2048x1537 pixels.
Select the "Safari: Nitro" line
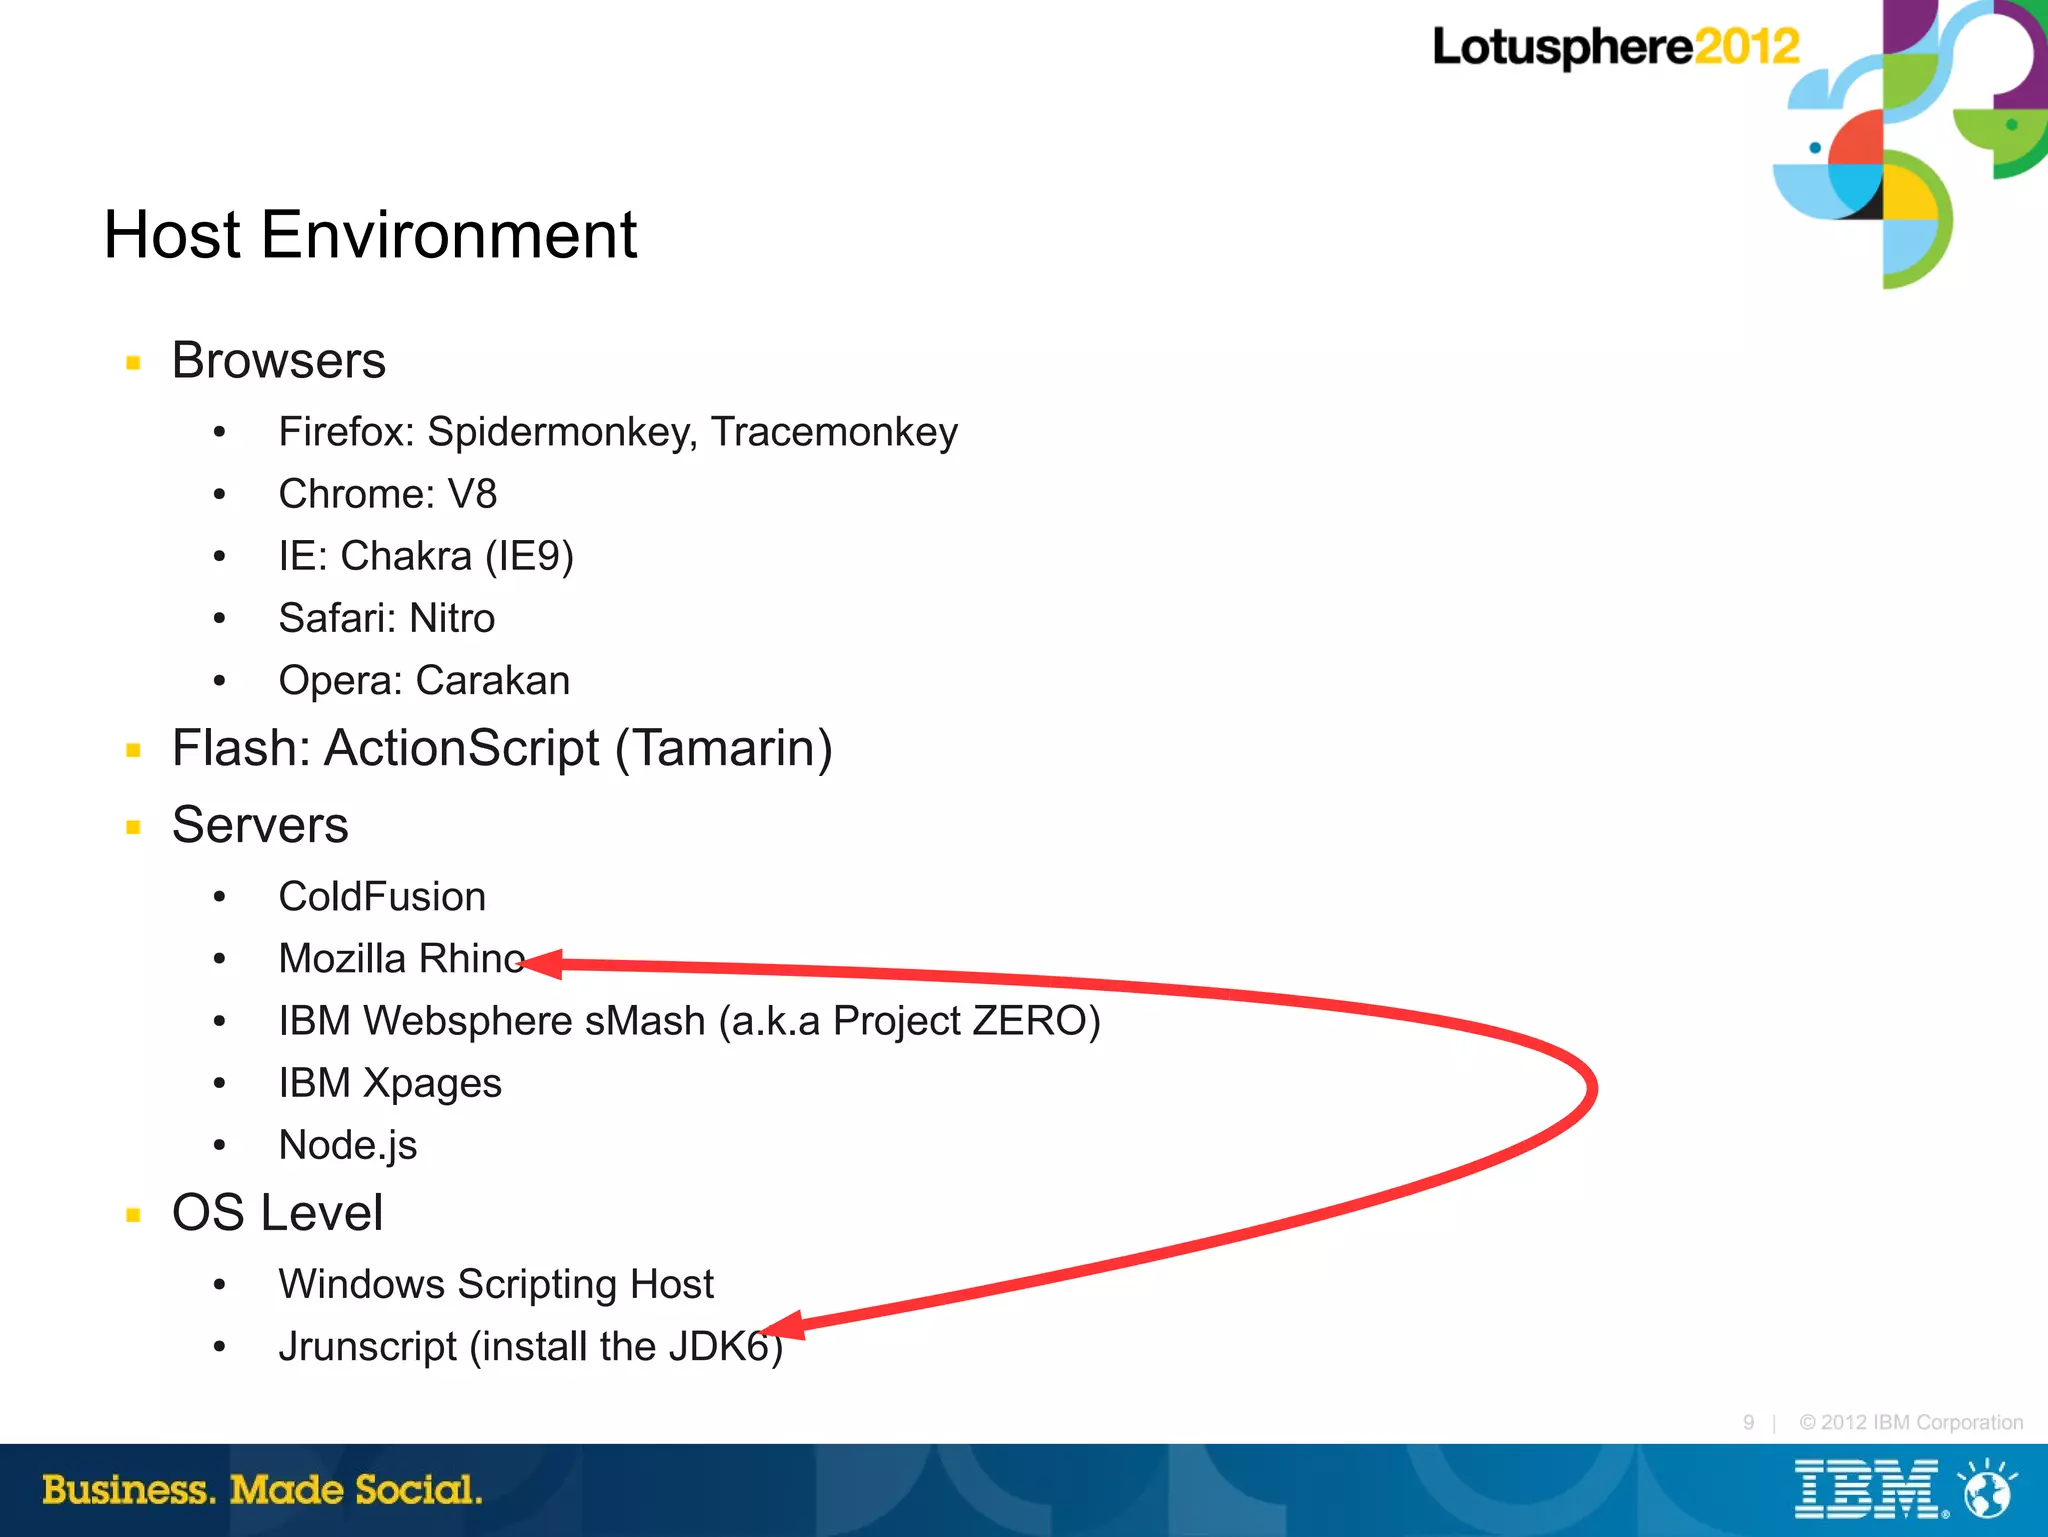click(x=387, y=618)
